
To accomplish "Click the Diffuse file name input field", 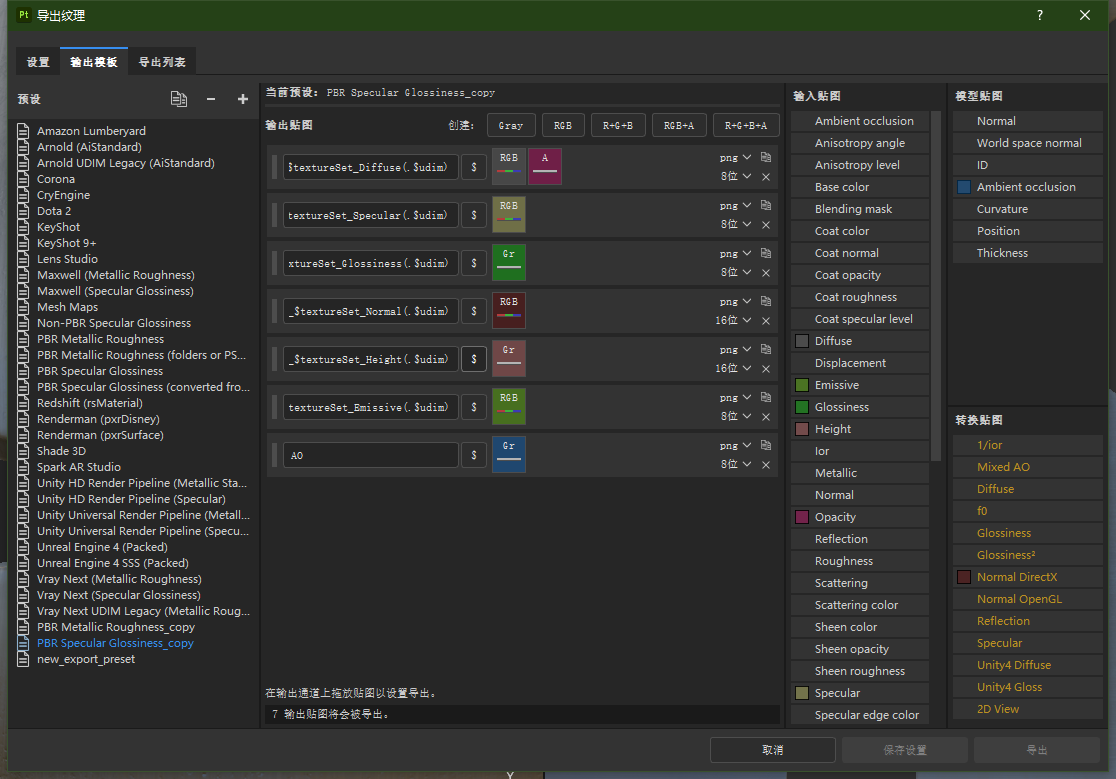I will [371, 167].
